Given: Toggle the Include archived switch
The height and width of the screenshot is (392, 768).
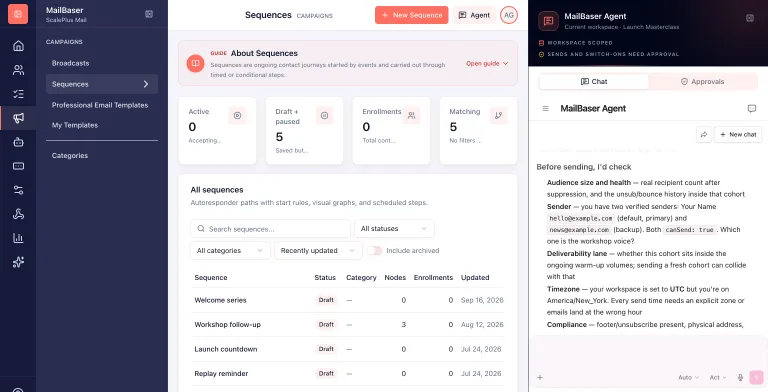Looking at the screenshot, I should click(374, 250).
